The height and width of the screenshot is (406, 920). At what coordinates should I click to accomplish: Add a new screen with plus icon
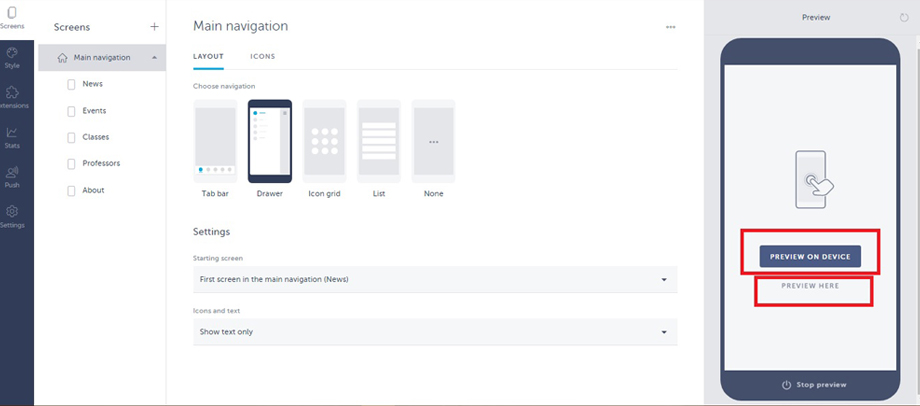coord(154,26)
